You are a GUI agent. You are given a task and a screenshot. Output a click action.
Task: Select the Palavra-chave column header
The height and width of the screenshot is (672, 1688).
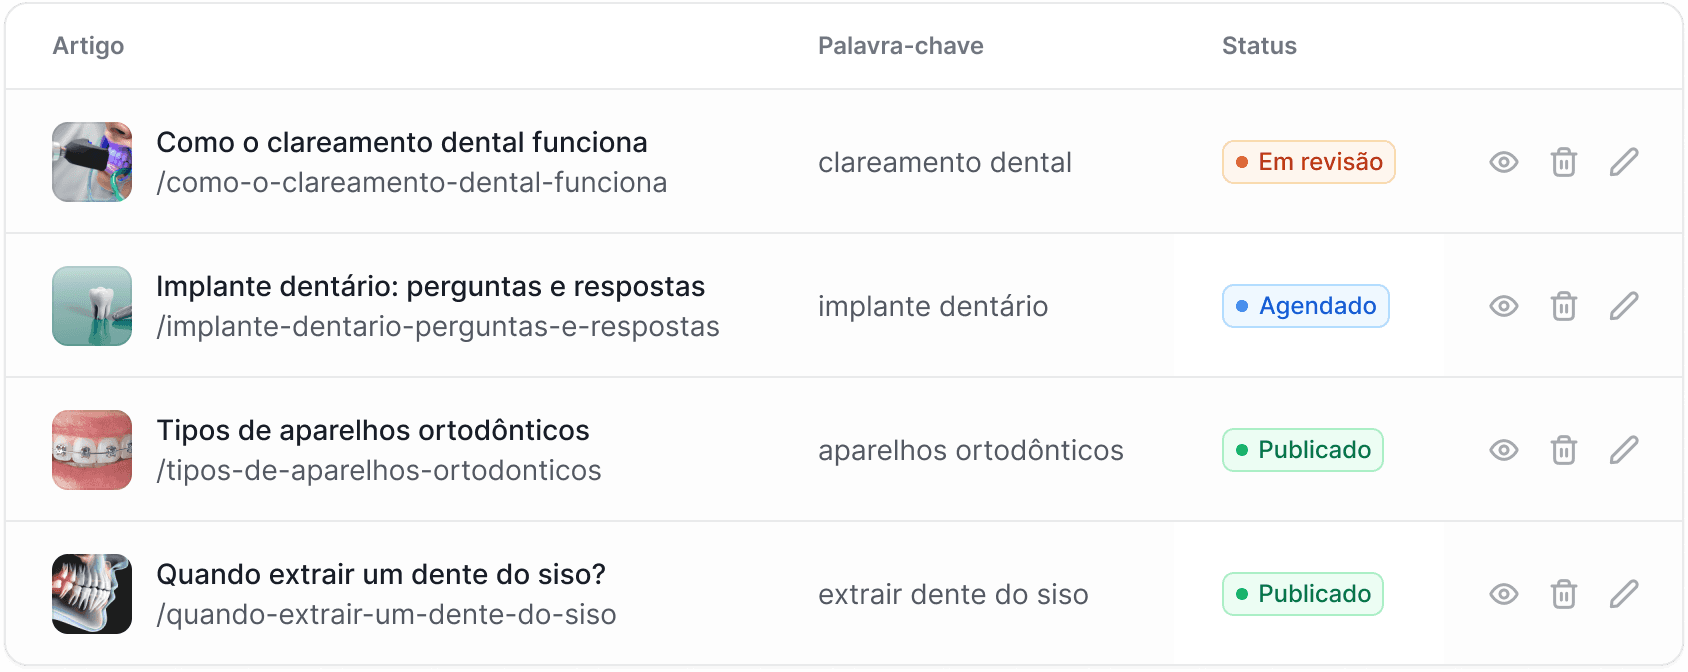click(901, 45)
